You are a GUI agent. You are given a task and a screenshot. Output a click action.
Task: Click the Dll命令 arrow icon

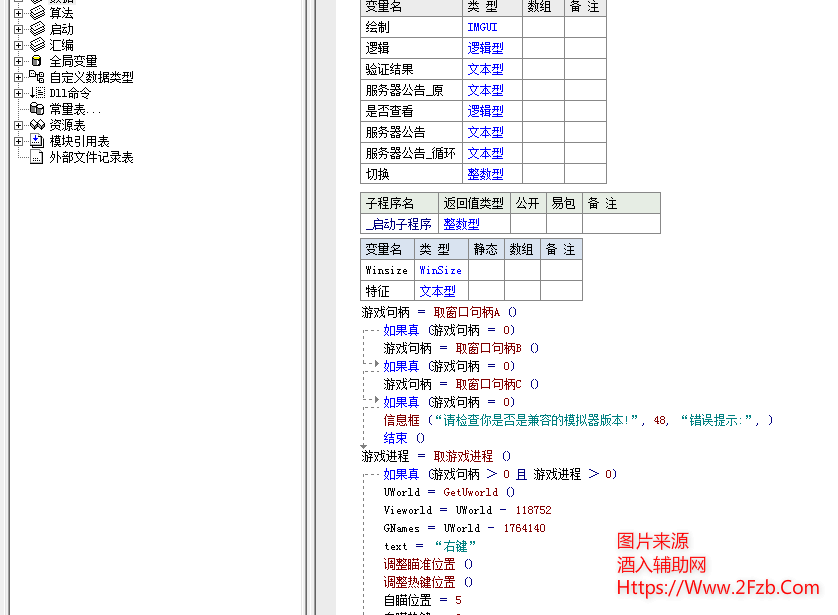click(x=37, y=93)
